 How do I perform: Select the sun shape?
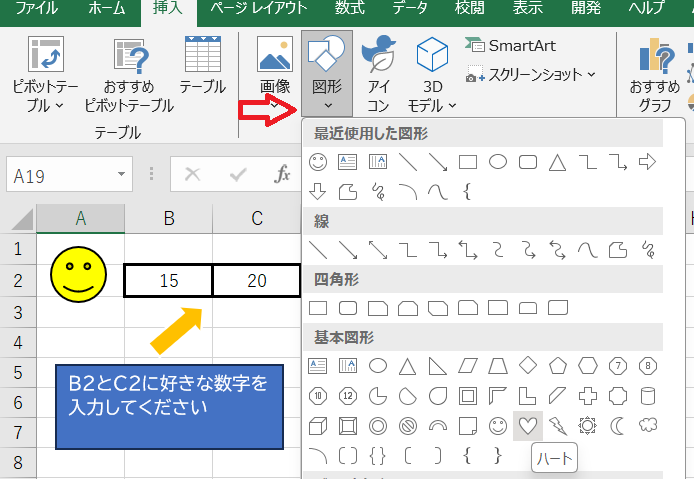(587, 425)
